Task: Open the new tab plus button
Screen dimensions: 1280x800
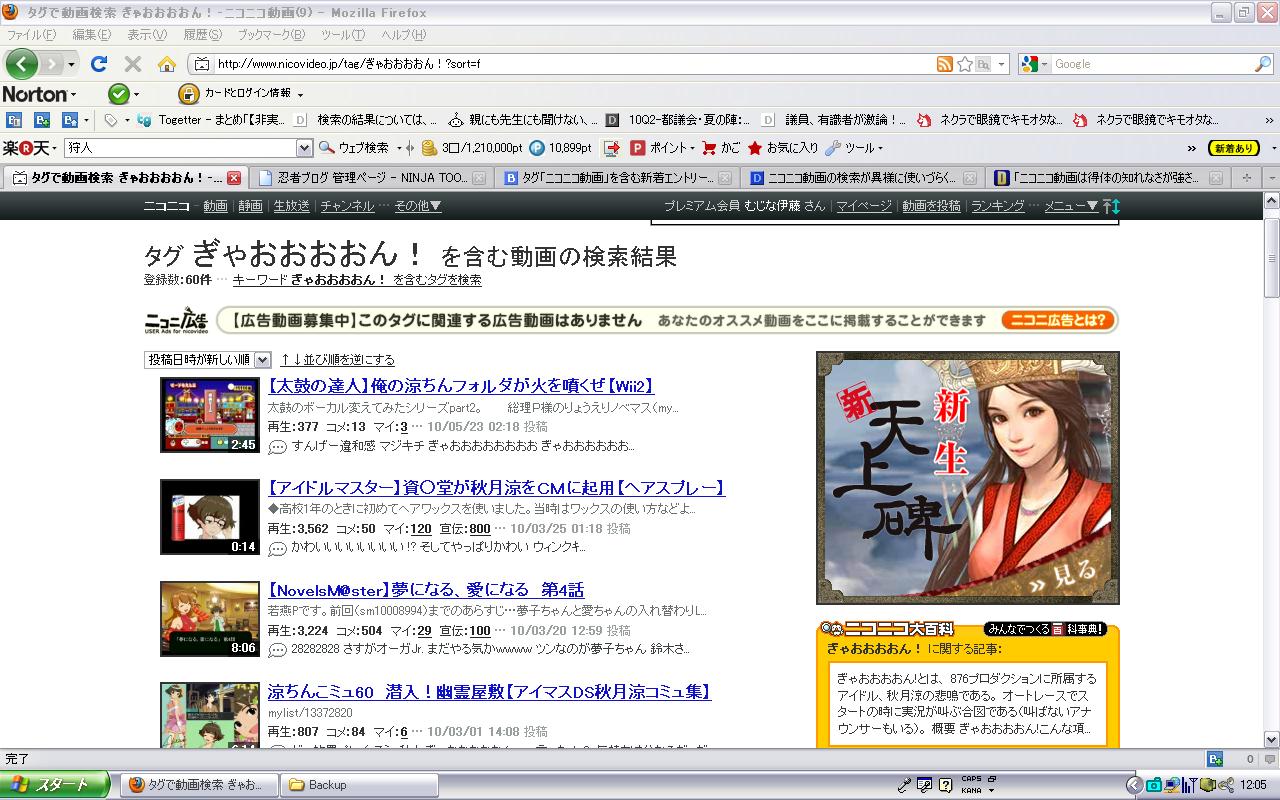Action: (x=1246, y=178)
